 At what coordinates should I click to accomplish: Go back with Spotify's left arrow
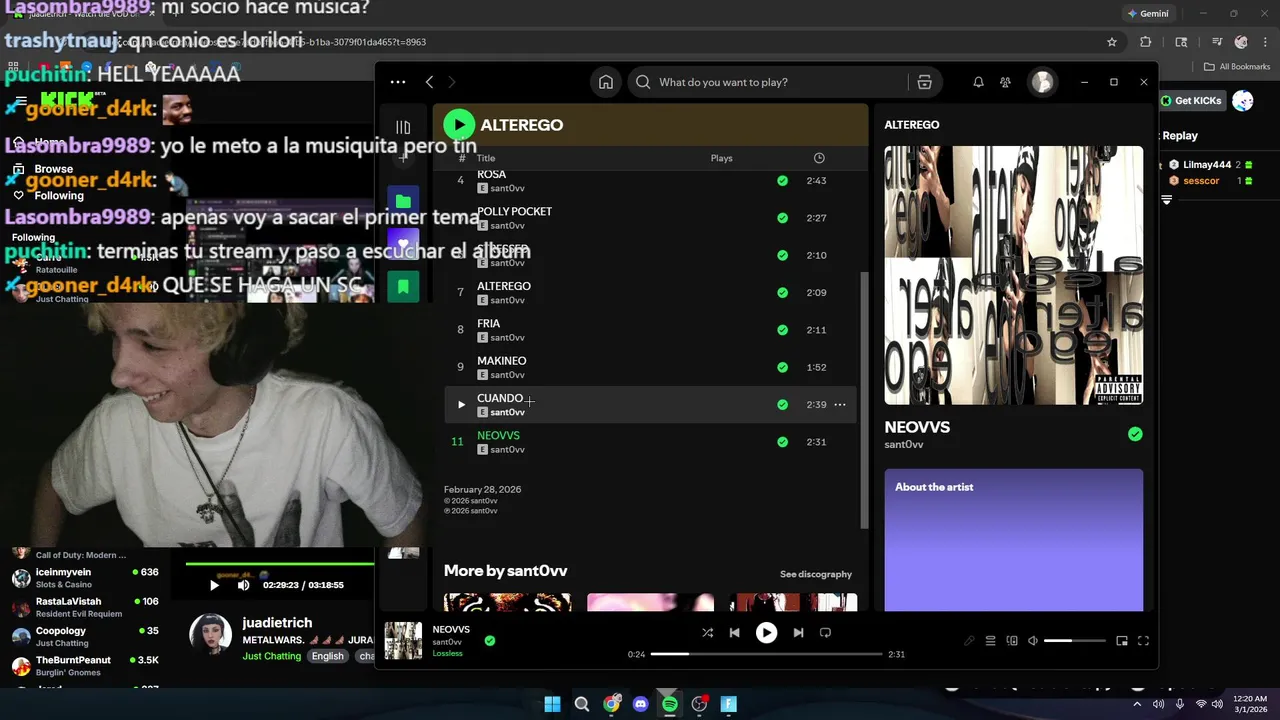click(429, 82)
